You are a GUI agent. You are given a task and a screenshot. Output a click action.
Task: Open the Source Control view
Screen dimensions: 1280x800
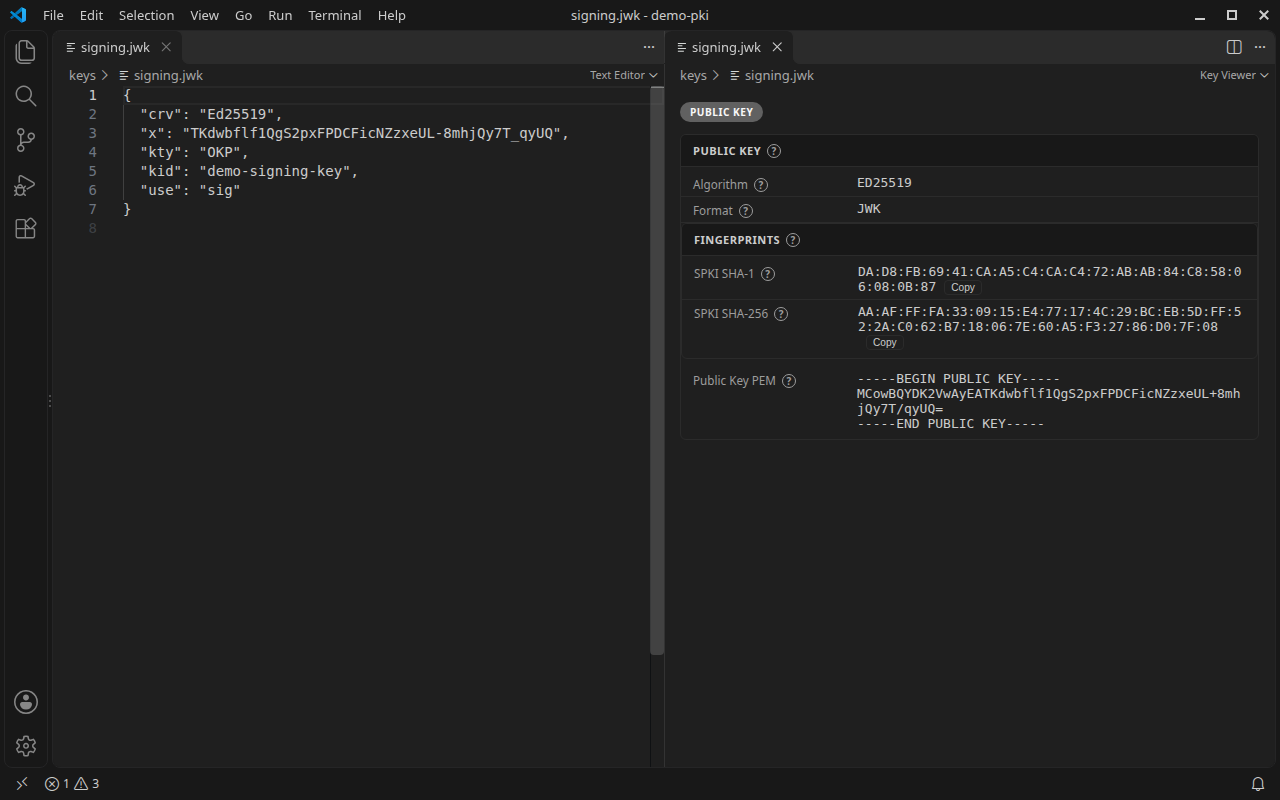[26, 140]
